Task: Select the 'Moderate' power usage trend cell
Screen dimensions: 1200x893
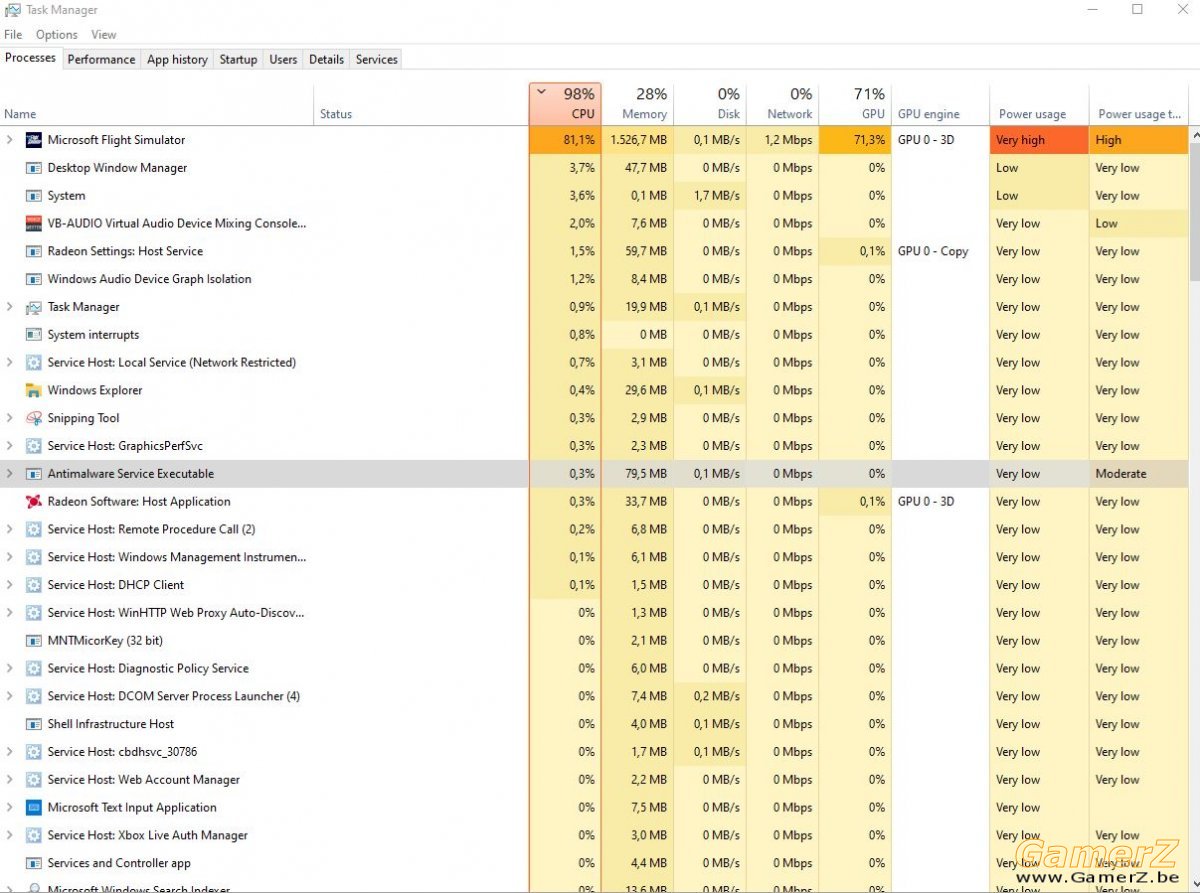Action: coord(1139,474)
